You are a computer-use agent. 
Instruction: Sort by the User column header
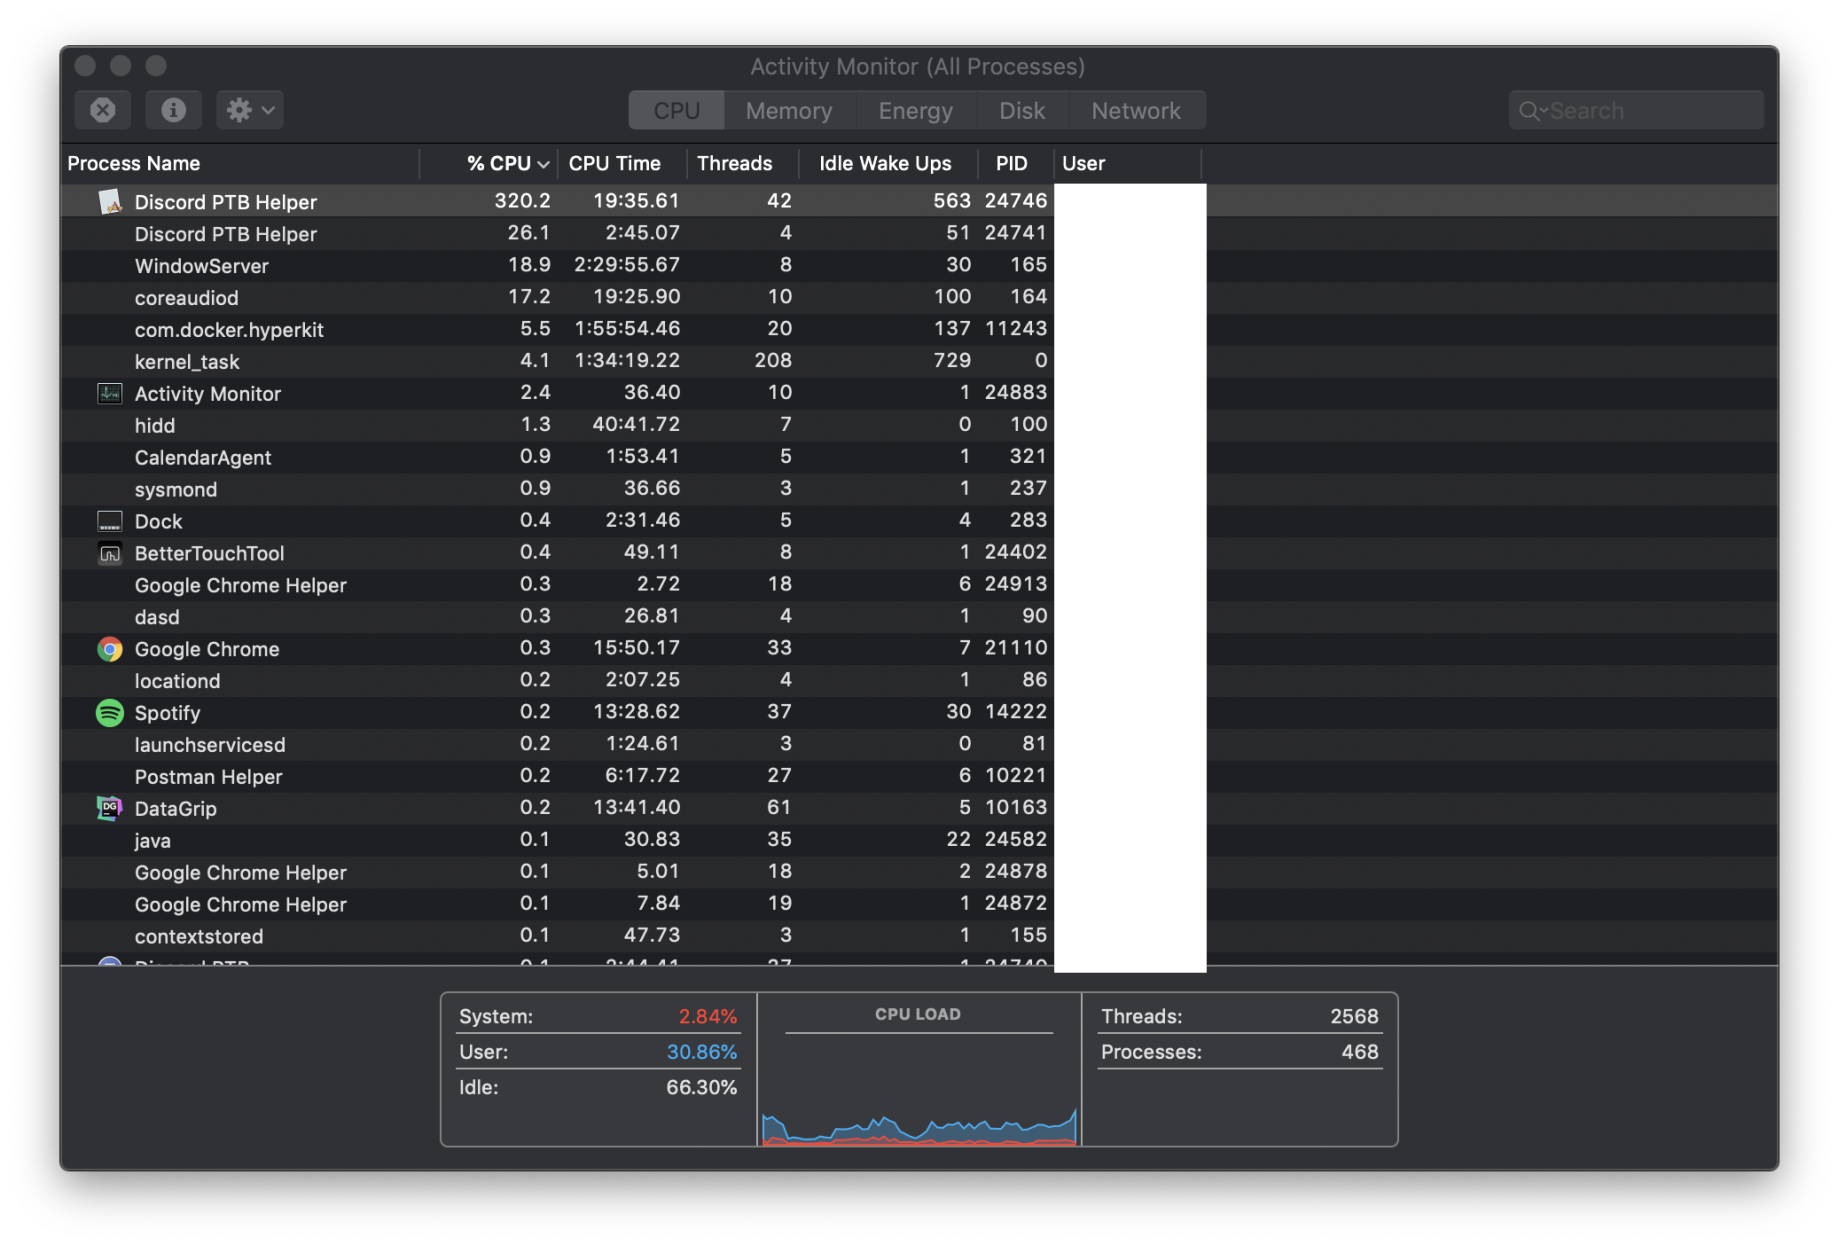(1128, 163)
